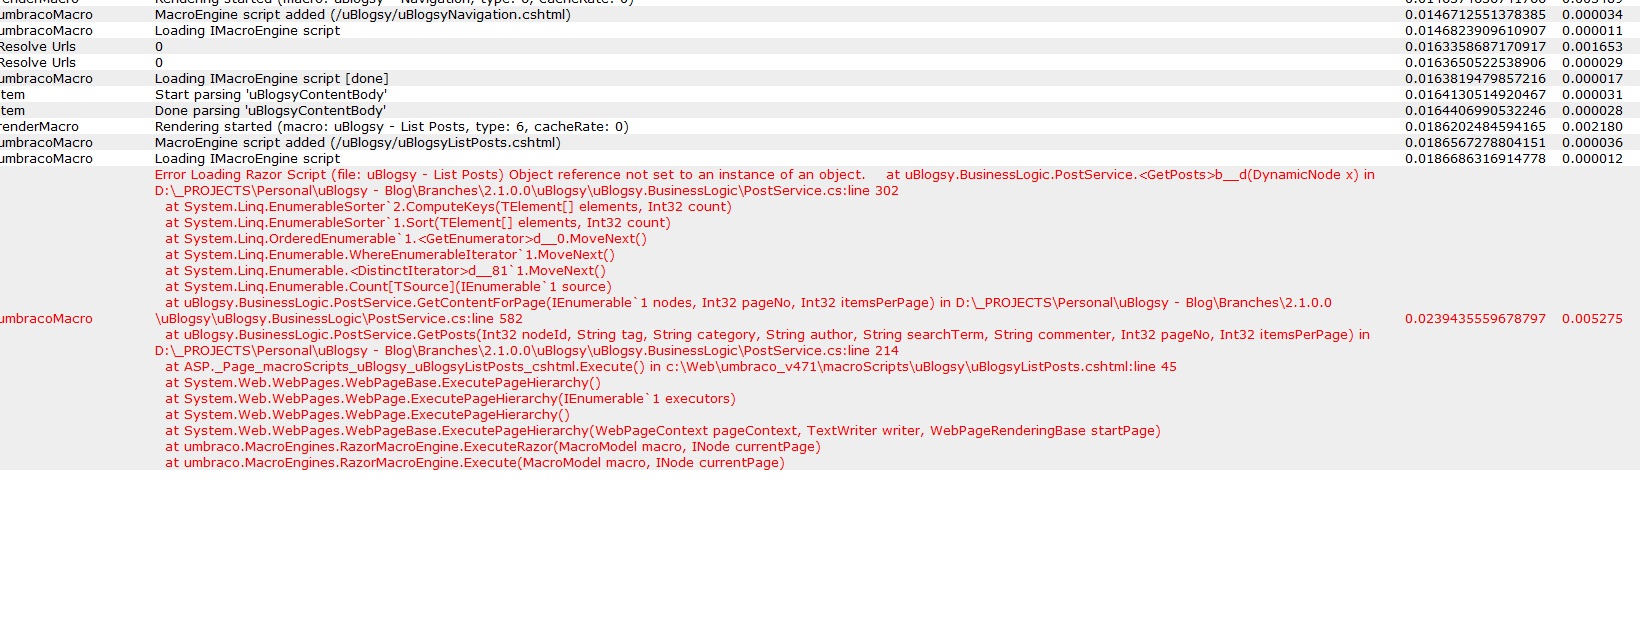This screenshot has width=1642, height=630.
Task: Select the 'MacroEngine script added (/uBlogsy/uBlogsyNavigation.cshtml)' message
Action: click(363, 15)
